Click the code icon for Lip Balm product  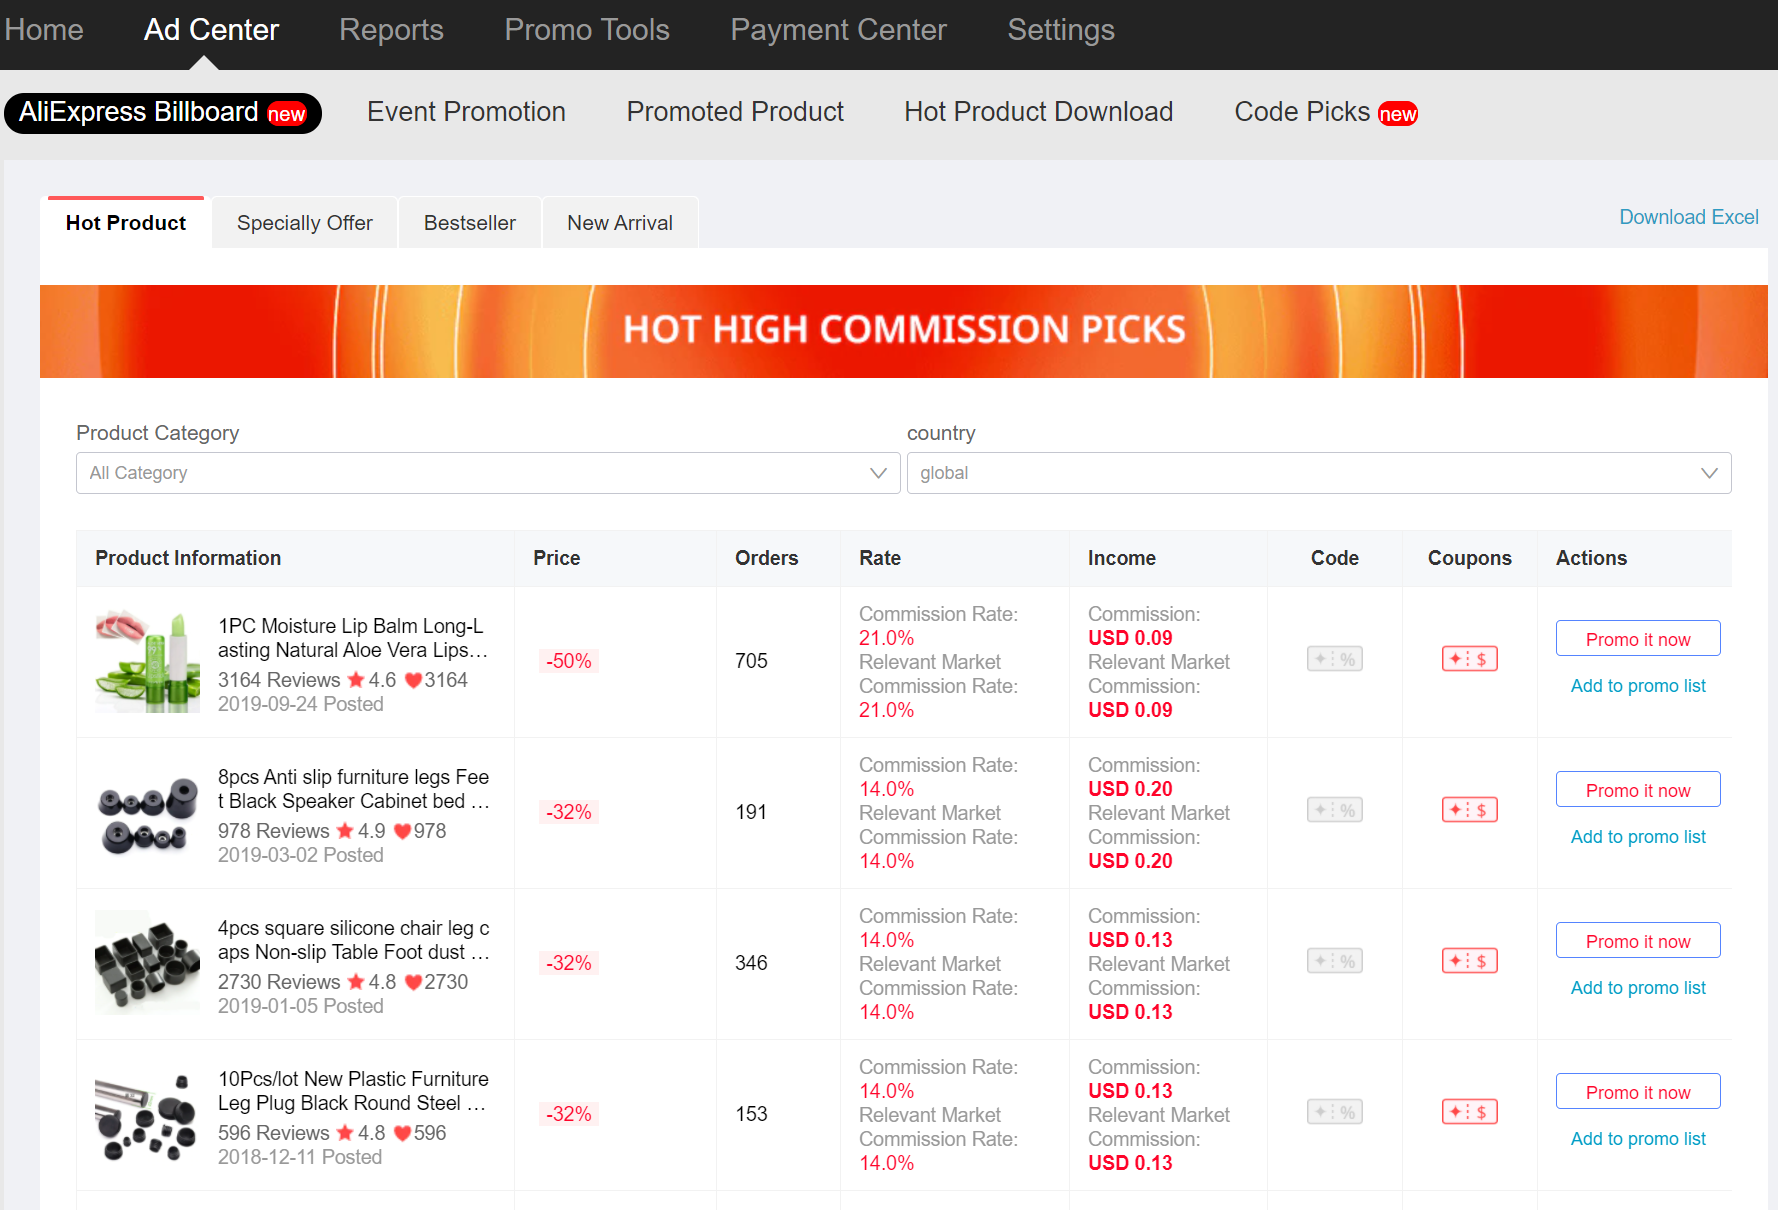[1334, 659]
